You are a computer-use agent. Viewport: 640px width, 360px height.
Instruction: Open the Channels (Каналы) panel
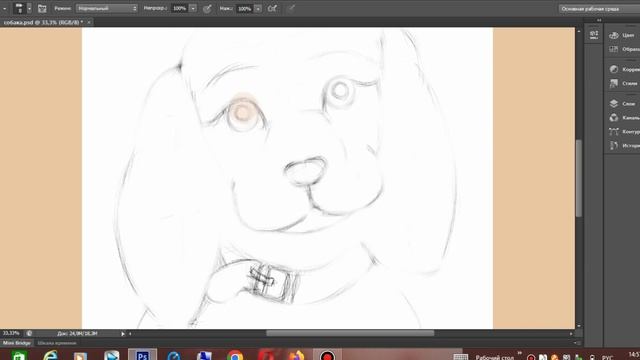624,118
